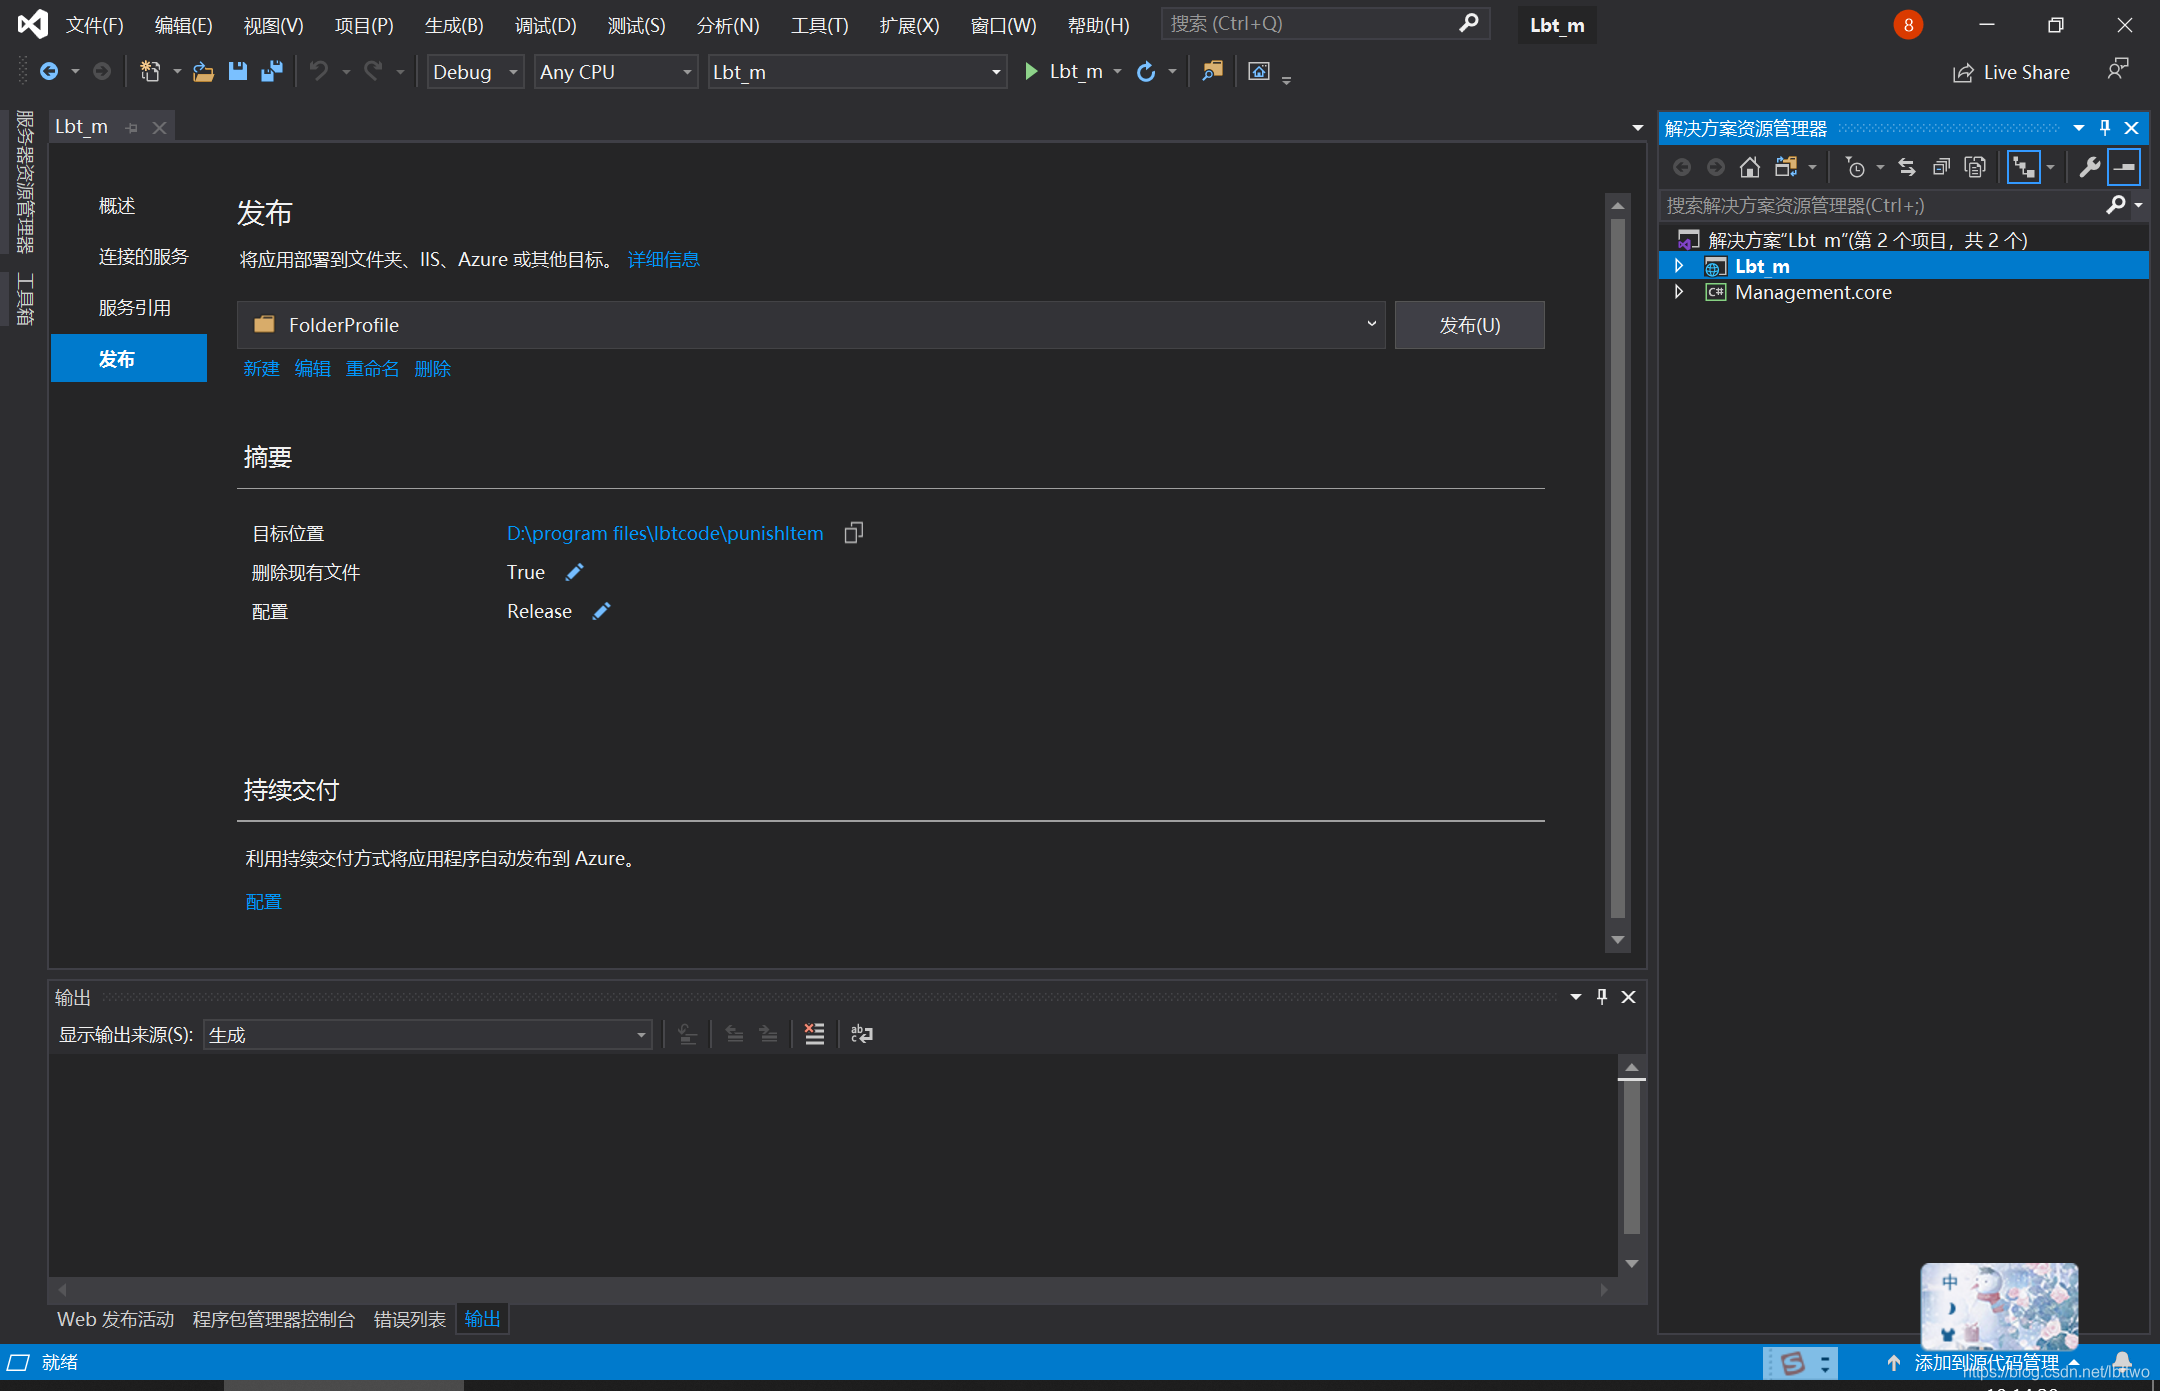The height and width of the screenshot is (1391, 2160).
Task: Click the 删除 profile link
Action: 432,369
